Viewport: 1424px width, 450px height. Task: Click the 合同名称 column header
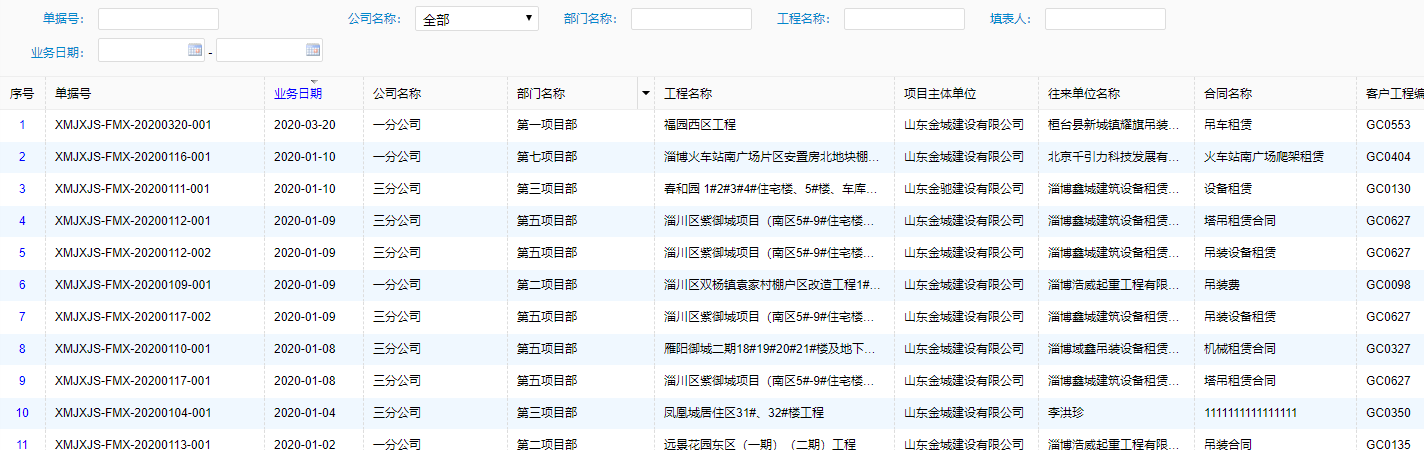click(x=1229, y=93)
